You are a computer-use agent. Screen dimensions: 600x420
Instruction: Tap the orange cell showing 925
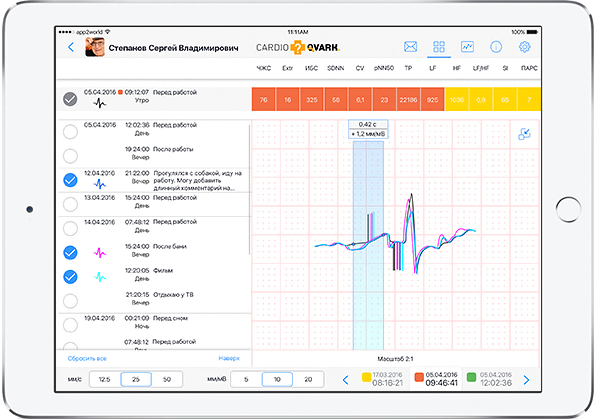pos(432,99)
